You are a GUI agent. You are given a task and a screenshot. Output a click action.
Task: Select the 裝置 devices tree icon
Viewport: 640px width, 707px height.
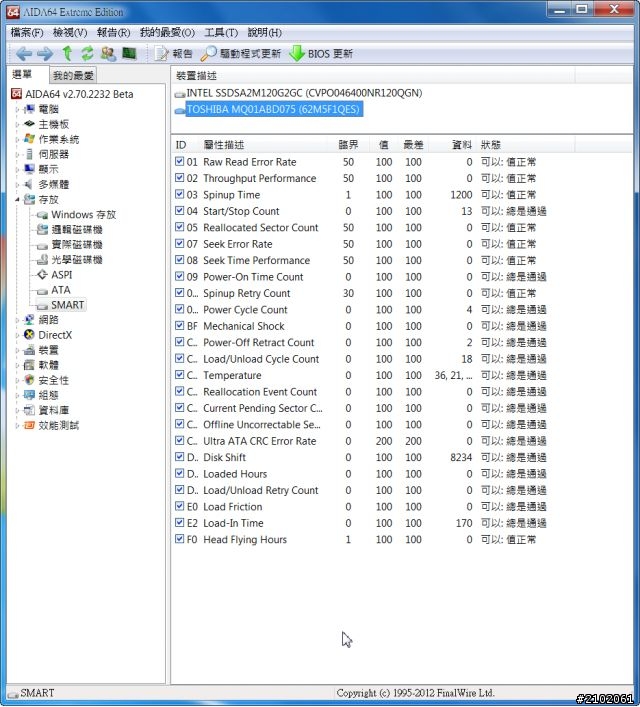29,350
